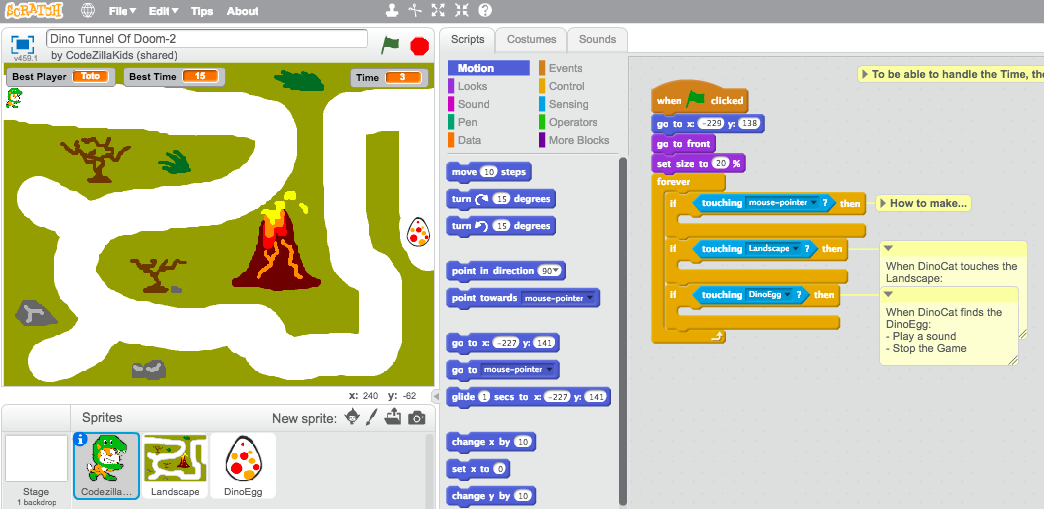Click the Block help question mark icon
This screenshot has width=1044, height=509.
tap(485, 10)
